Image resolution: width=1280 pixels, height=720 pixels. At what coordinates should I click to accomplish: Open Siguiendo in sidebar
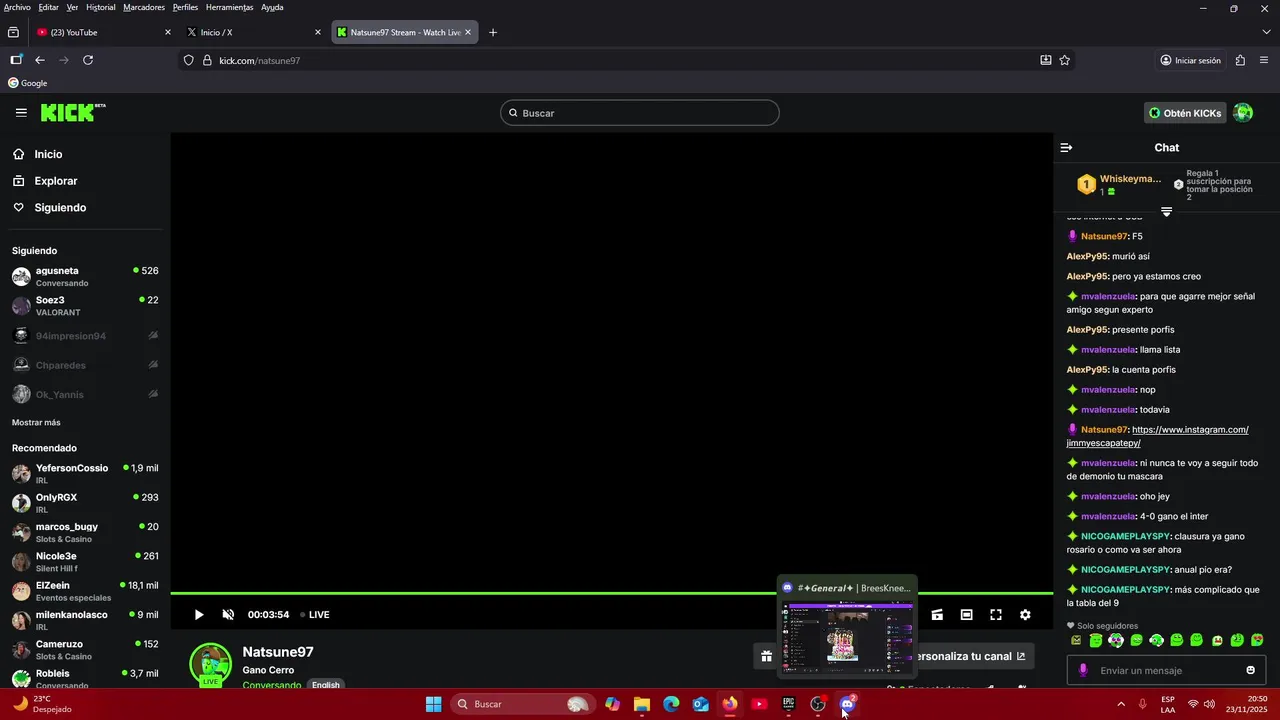[x=60, y=207]
